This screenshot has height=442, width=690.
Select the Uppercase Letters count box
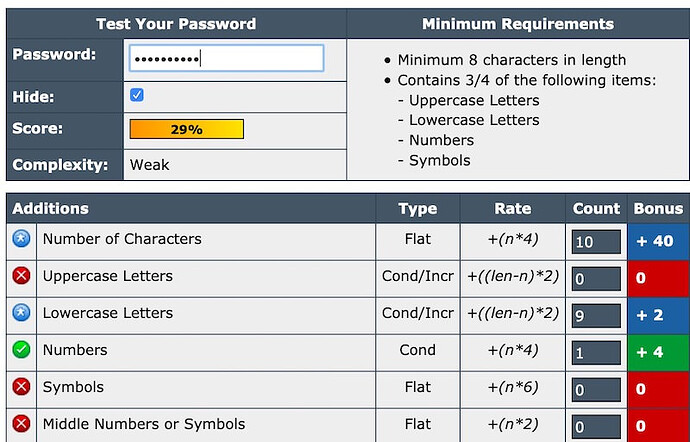pyautogui.click(x=596, y=279)
